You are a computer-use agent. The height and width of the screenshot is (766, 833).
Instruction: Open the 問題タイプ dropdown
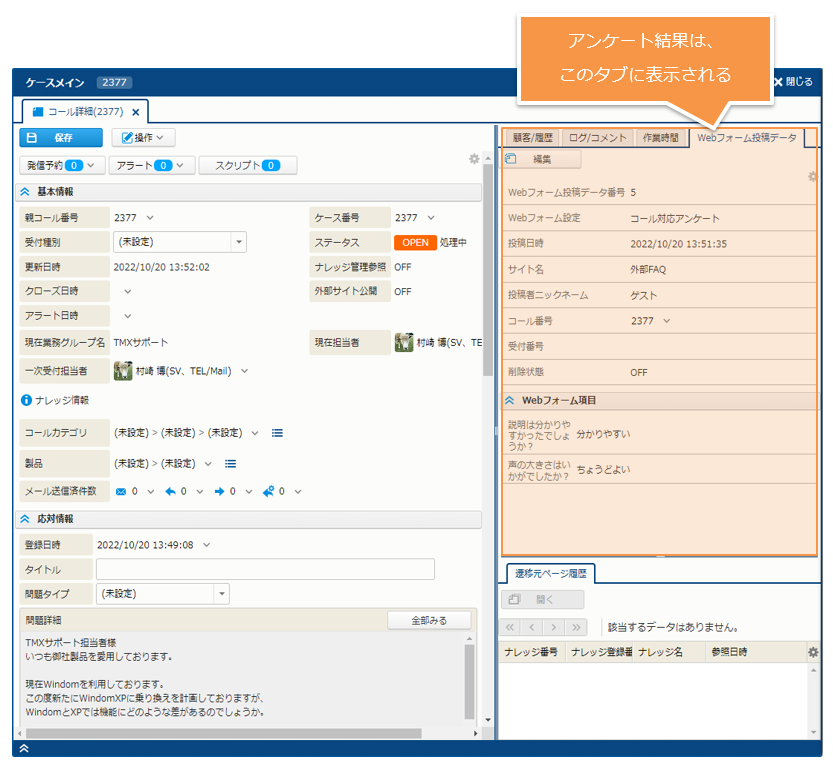[x=221, y=594]
